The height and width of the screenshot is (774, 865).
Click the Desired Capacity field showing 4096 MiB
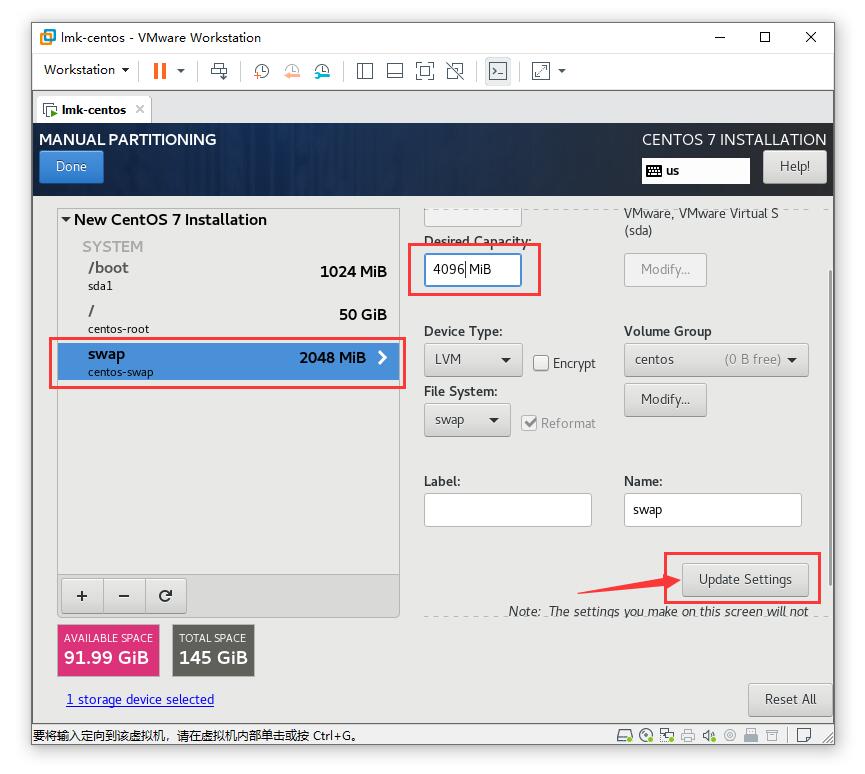[x=473, y=269]
